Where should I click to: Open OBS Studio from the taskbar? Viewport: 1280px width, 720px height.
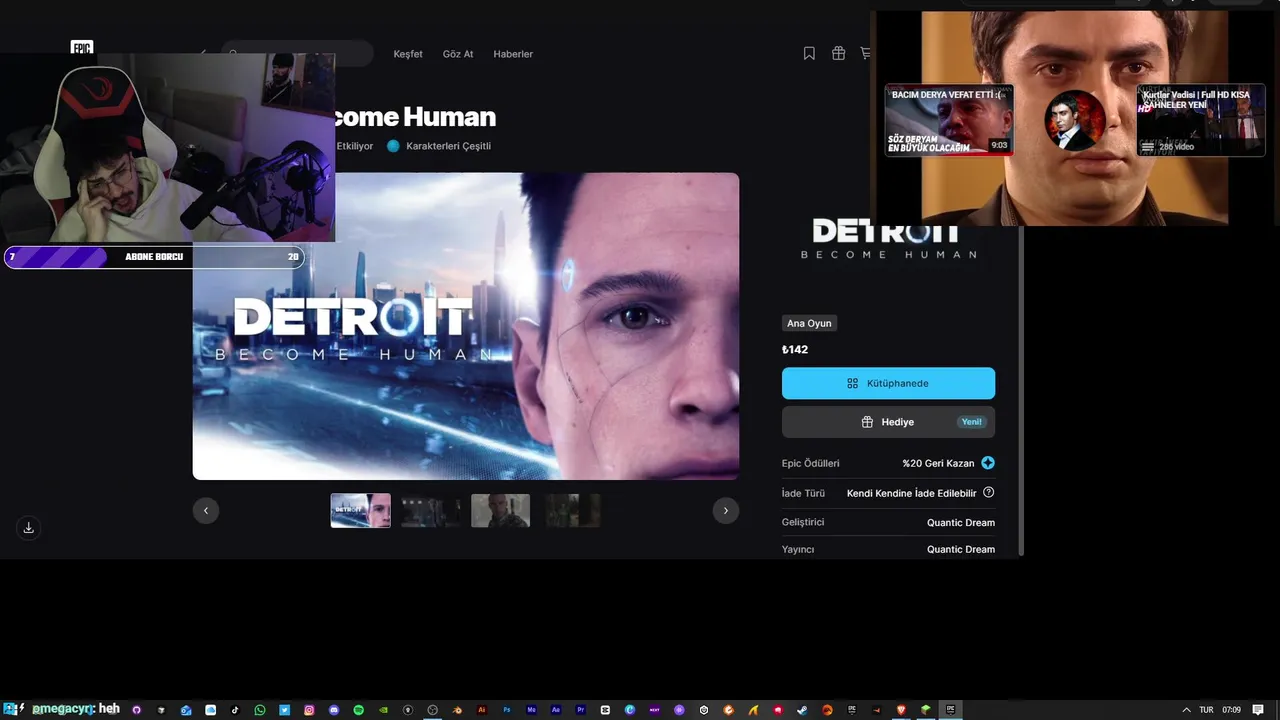pyautogui.click(x=432, y=710)
